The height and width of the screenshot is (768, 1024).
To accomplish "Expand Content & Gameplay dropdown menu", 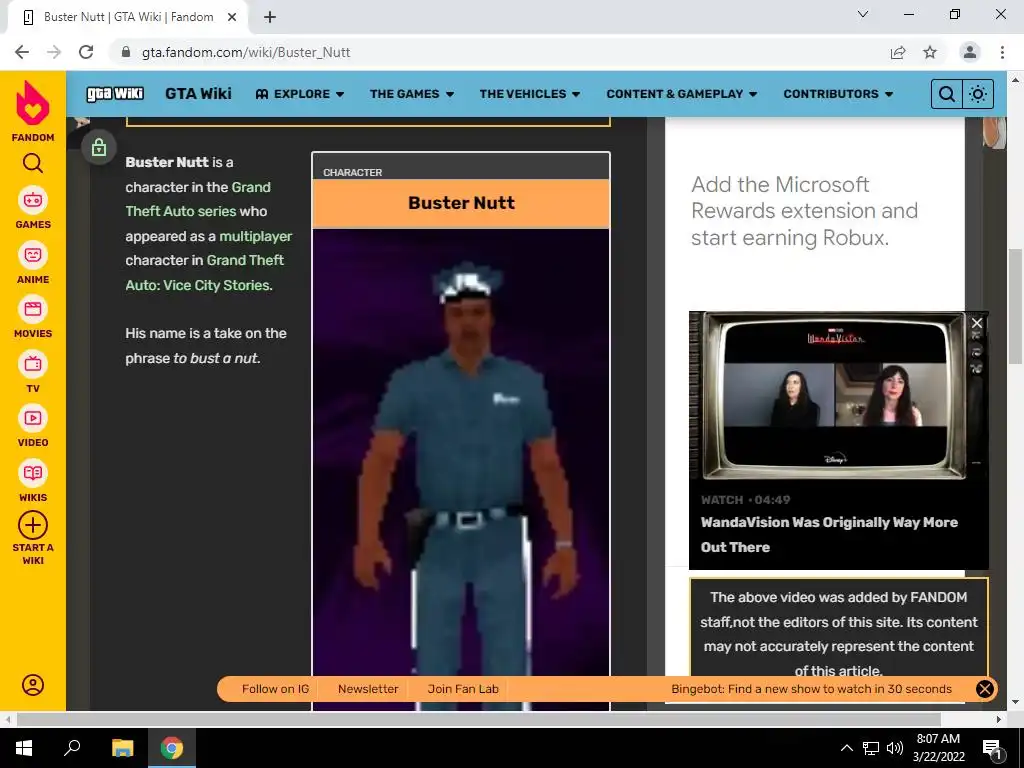I will point(682,94).
